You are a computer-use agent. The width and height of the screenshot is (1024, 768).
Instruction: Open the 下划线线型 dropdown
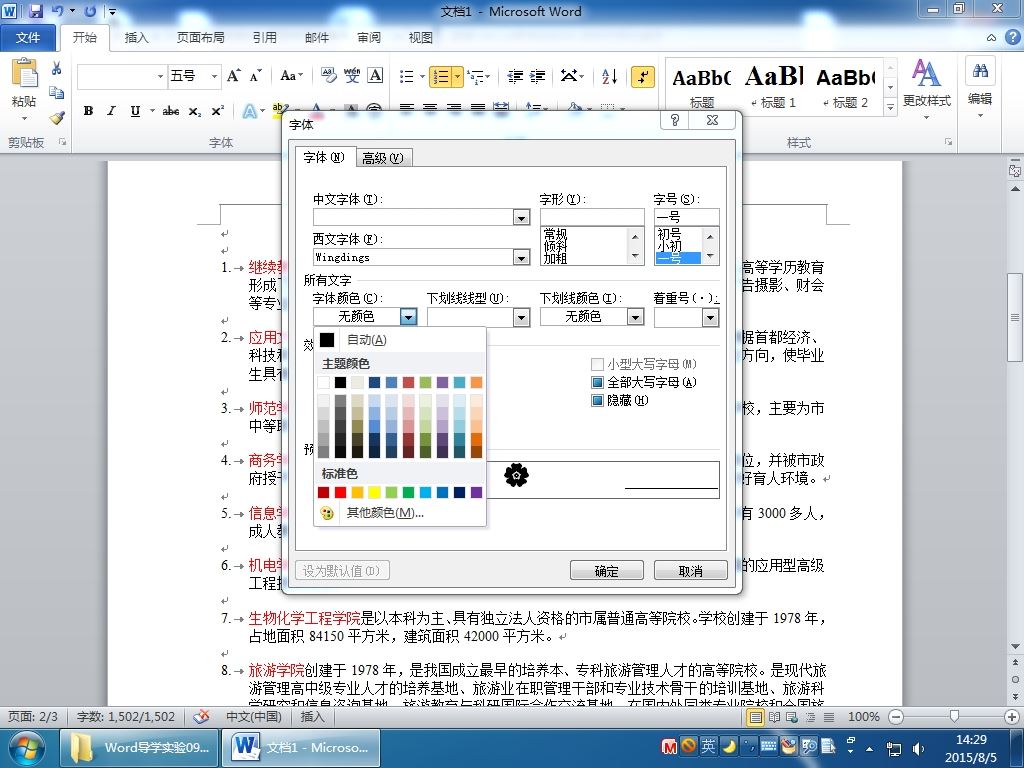[x=520, y=317]
